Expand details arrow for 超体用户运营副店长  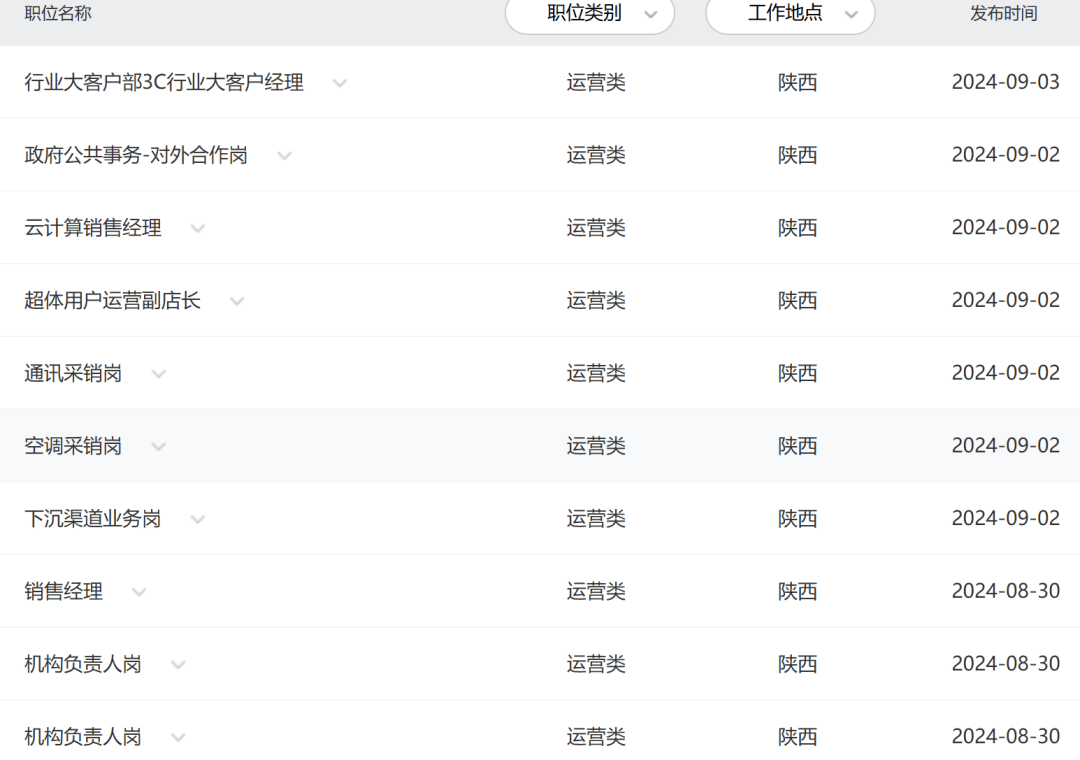pyautogui.click(x=237, y=301)
